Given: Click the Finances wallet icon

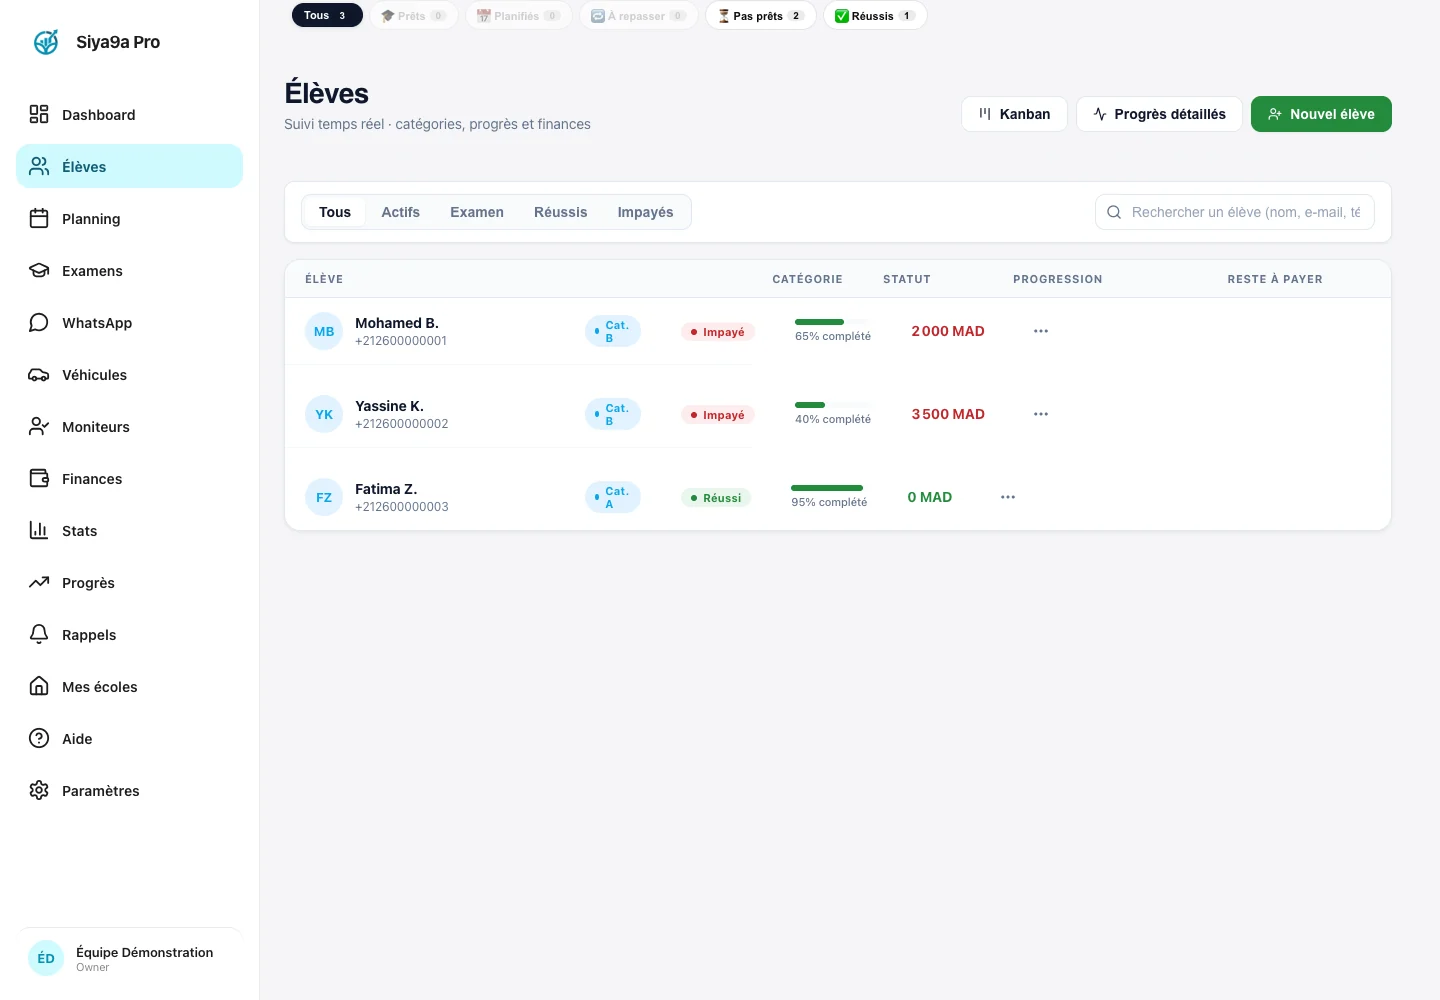Looking at the screenshot, I should point(39,478).
